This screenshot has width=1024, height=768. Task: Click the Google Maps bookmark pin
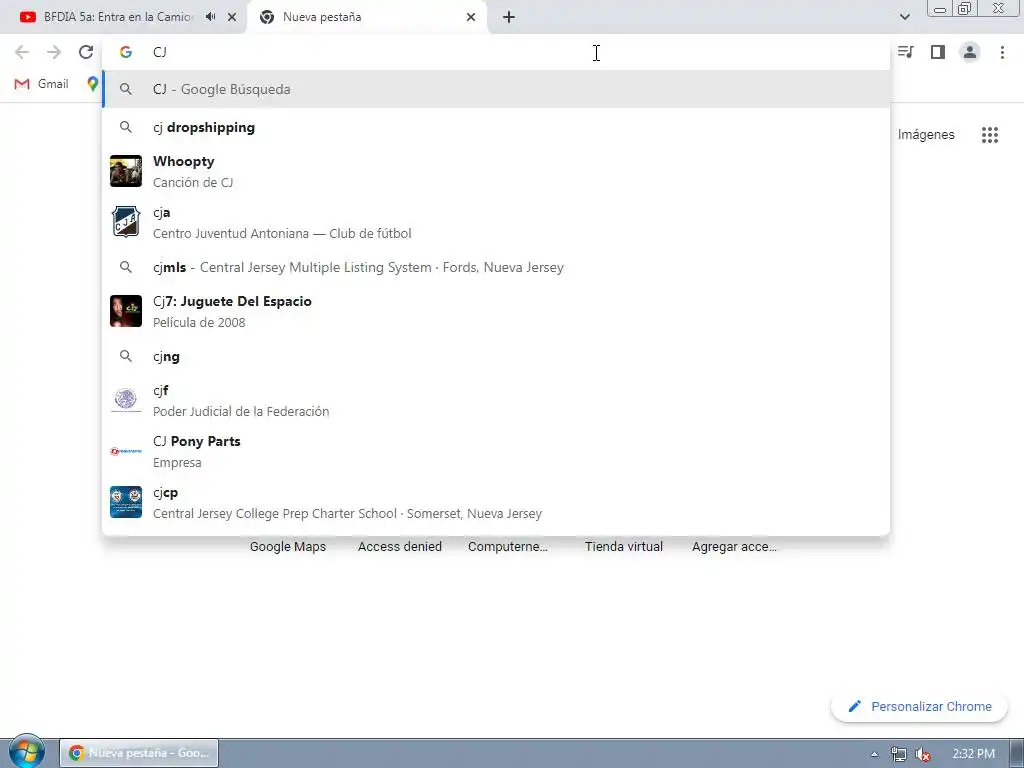click(x=93, y=84)
